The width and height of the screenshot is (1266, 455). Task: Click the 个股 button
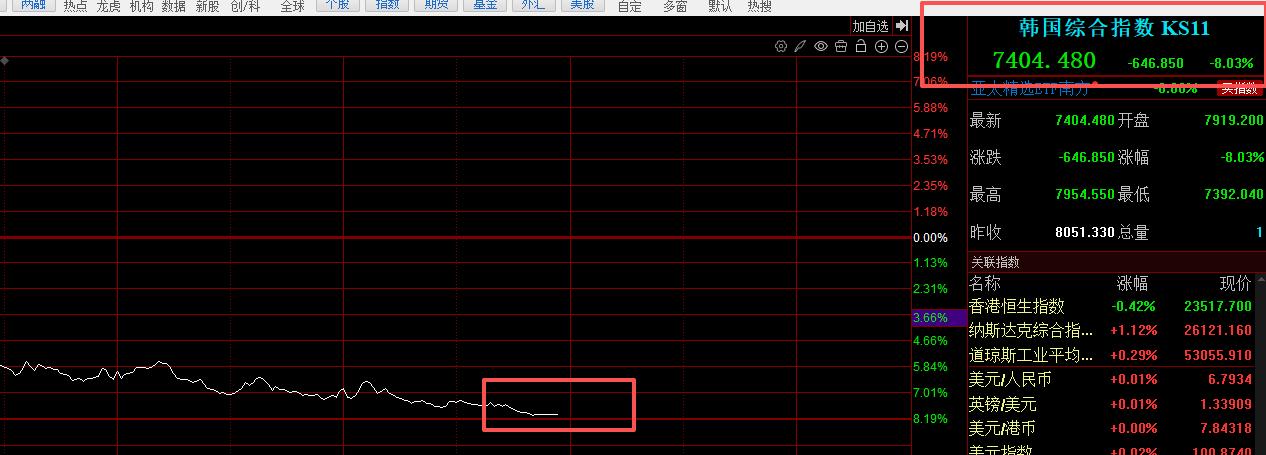[339, 5]
